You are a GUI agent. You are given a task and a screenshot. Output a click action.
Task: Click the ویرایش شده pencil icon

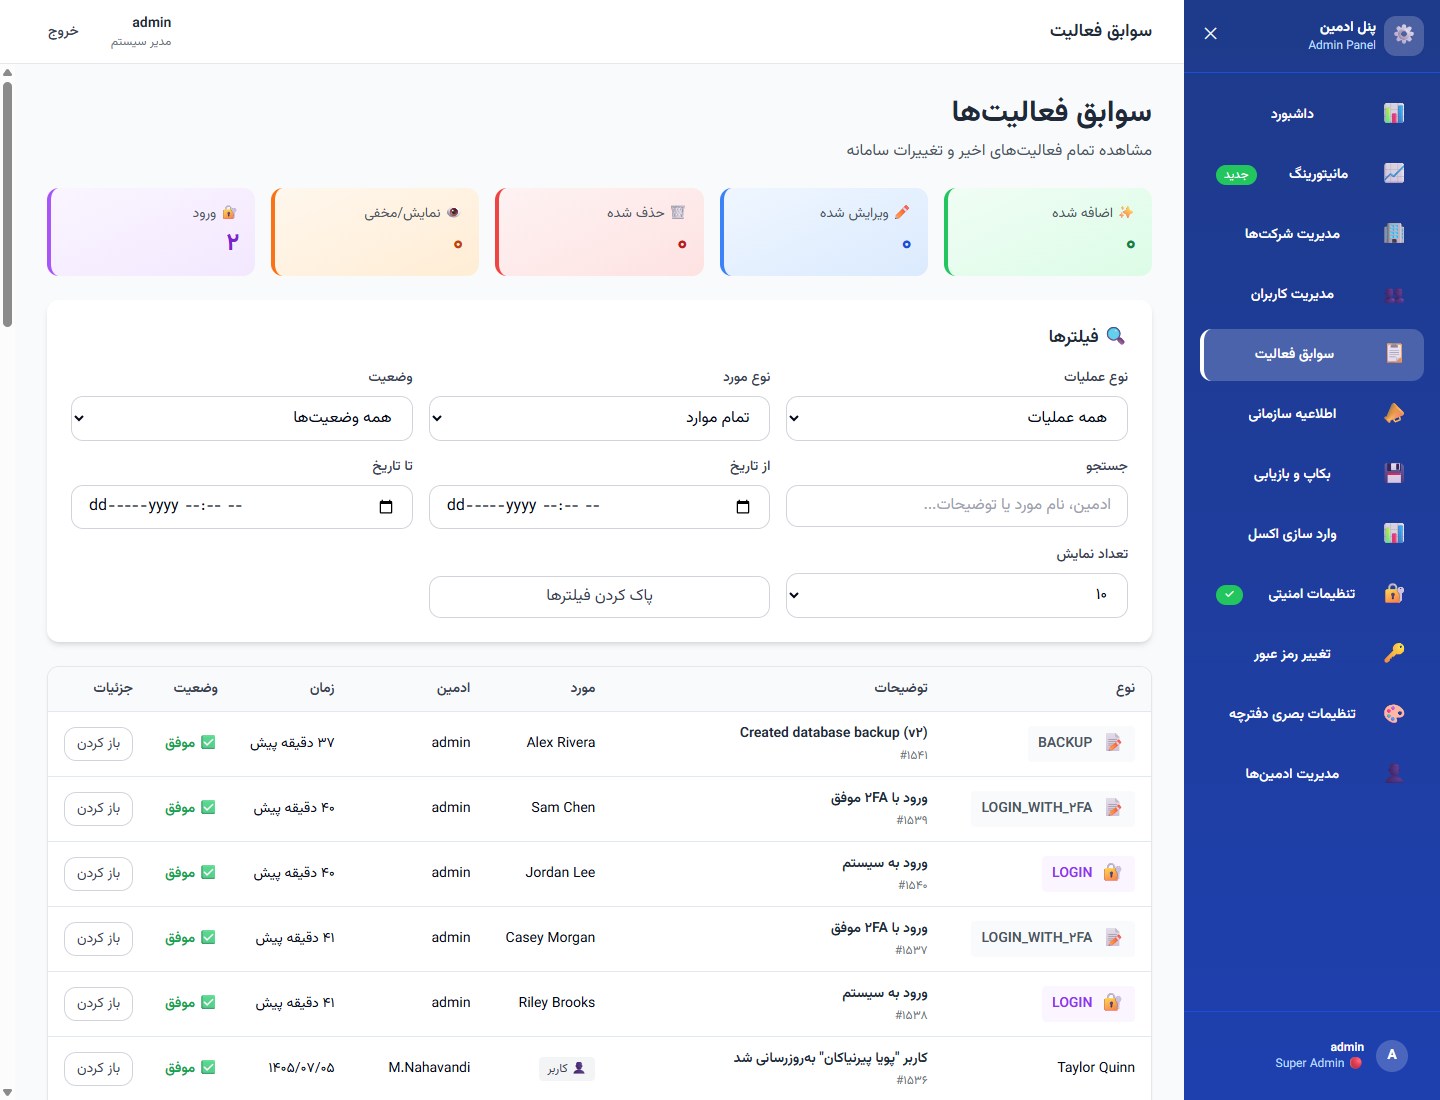(902, 212)
